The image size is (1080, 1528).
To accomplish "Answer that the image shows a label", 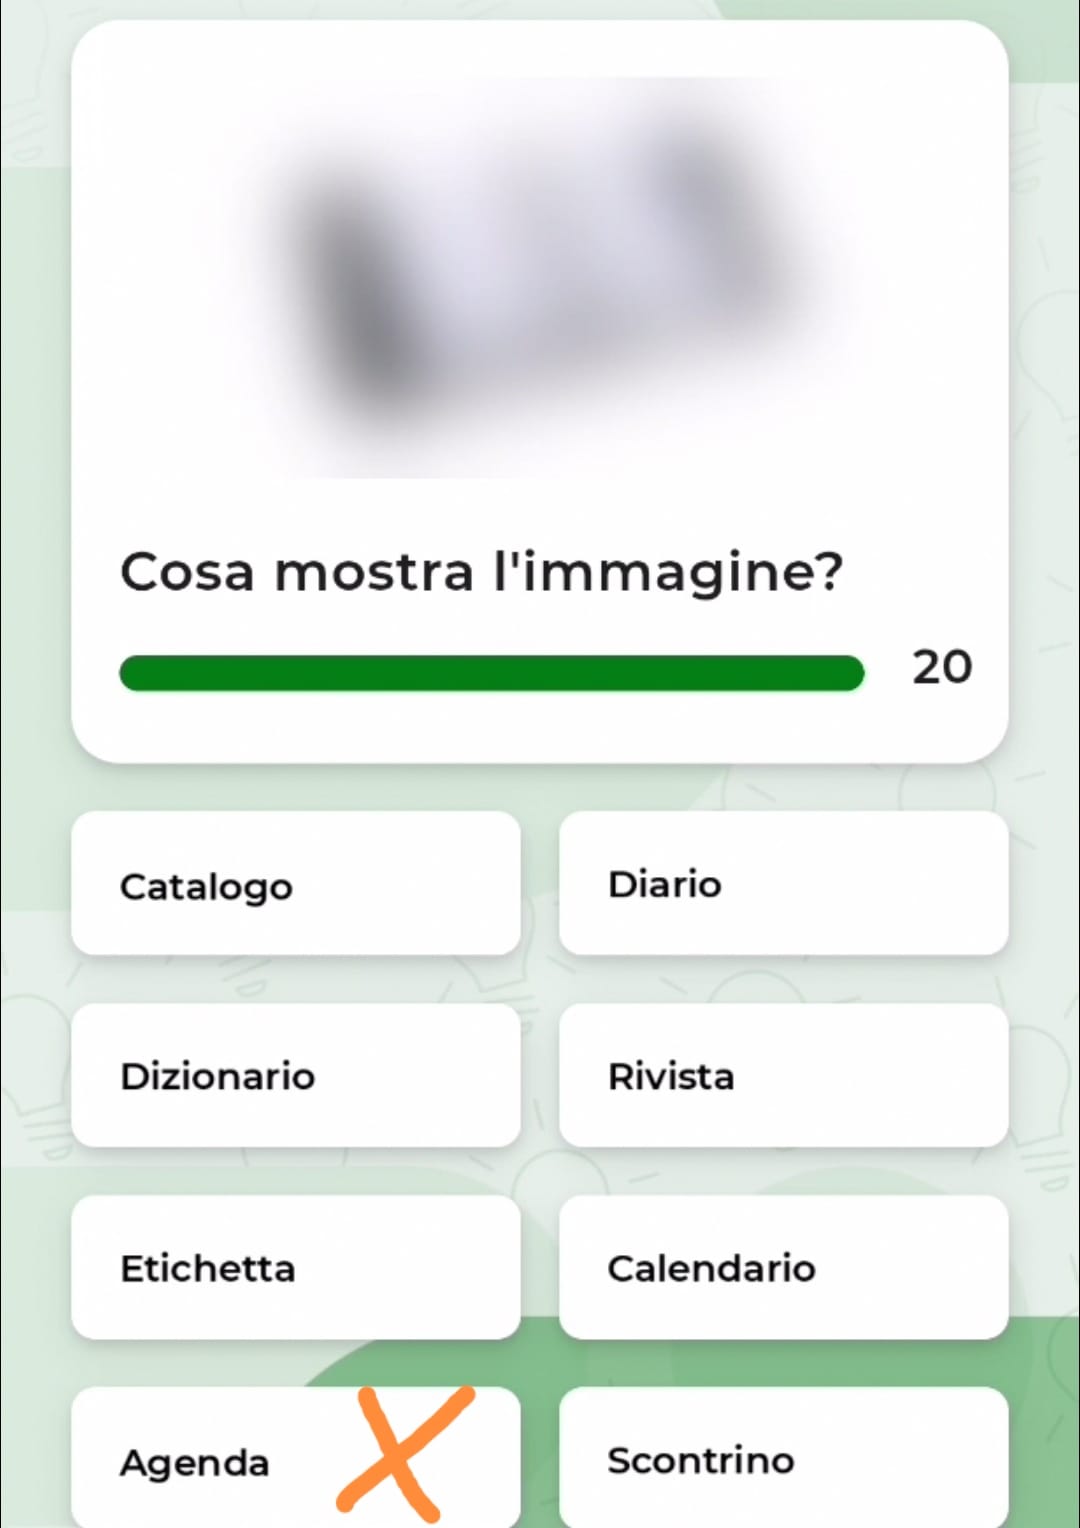I will tap(296, 1268).
